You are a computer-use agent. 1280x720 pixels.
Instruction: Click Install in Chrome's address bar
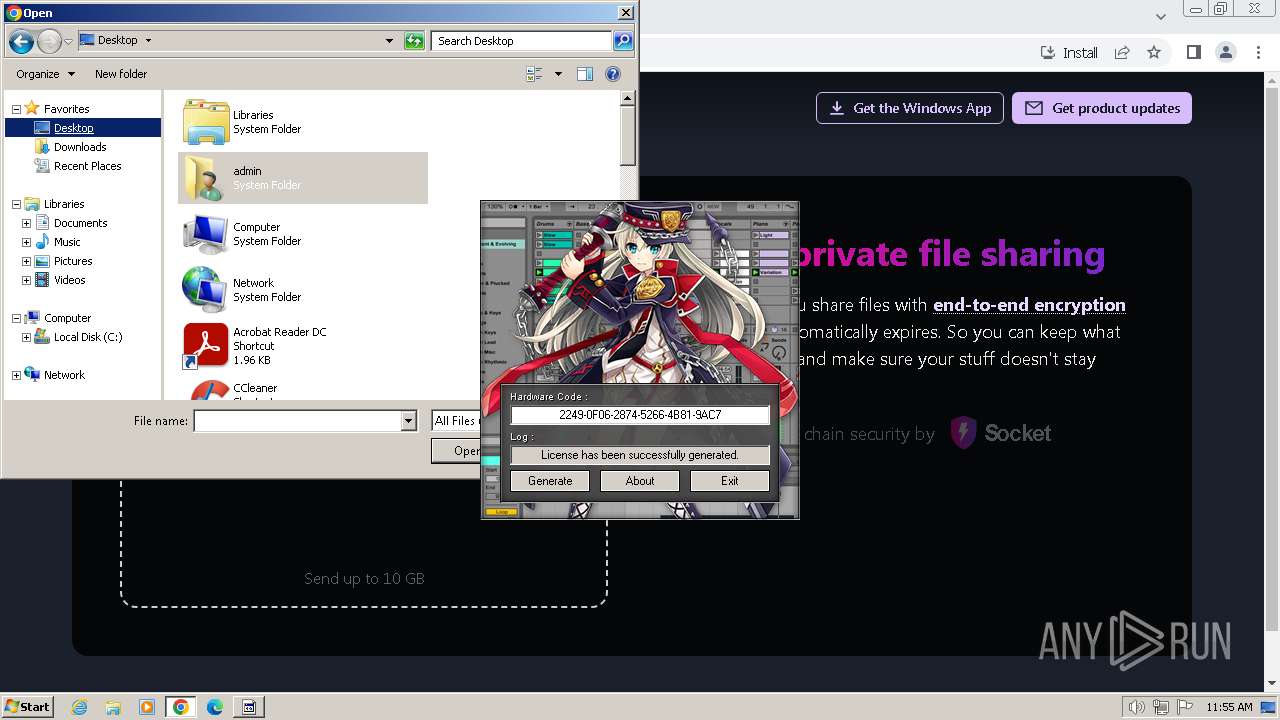point(1069,53)
